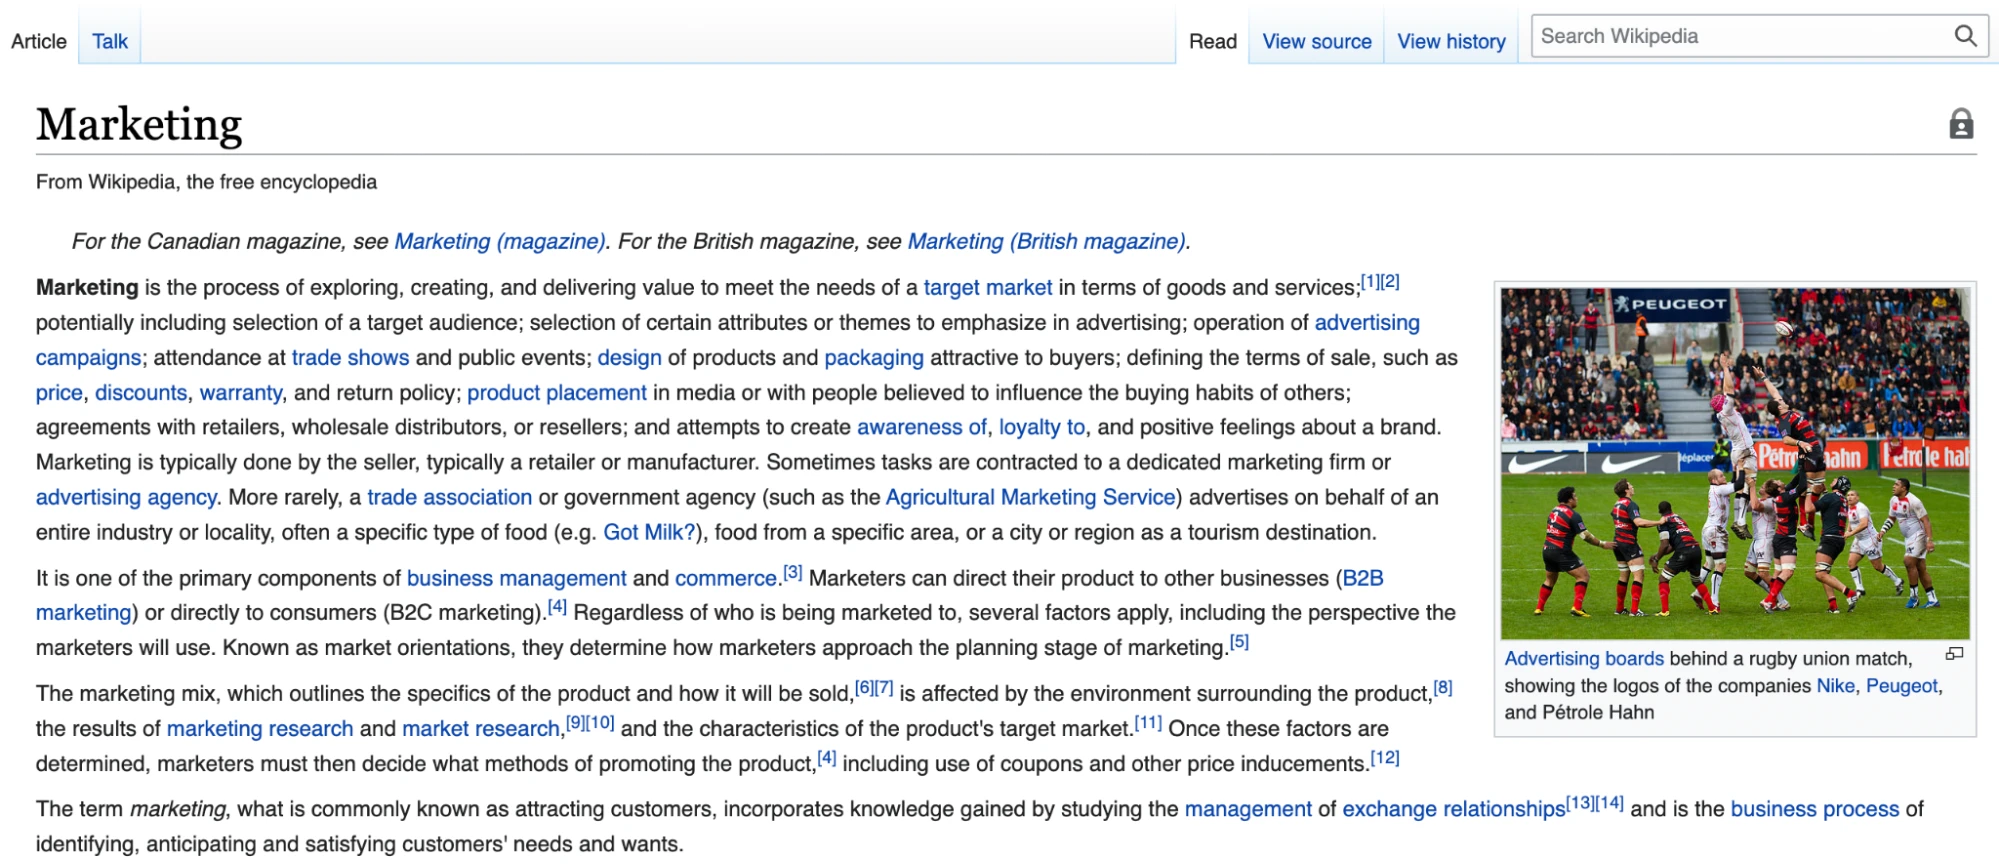The image size is (1999, 864).
Task: Go to the Article tab
Action: (x=39, y=41)
